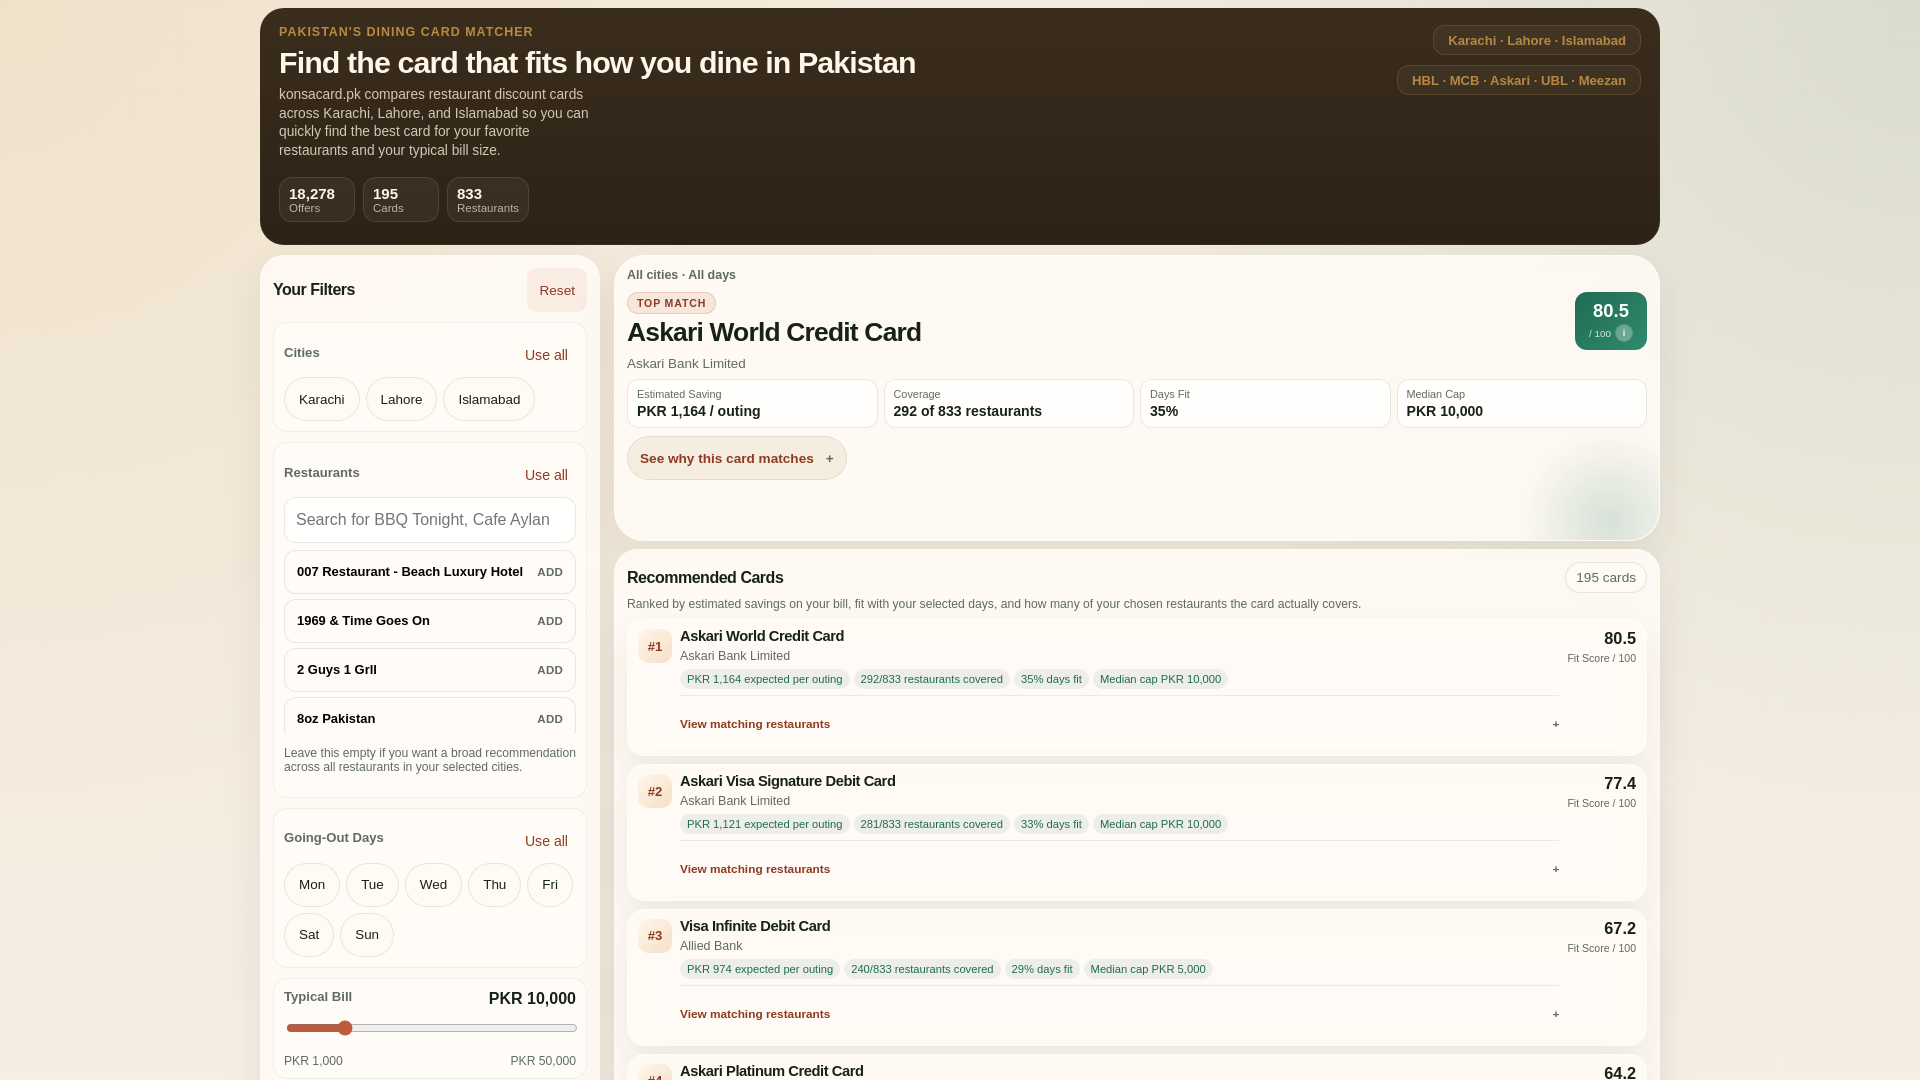
Task: Toggle the Lahore city filter
Action: coord(401,399)
